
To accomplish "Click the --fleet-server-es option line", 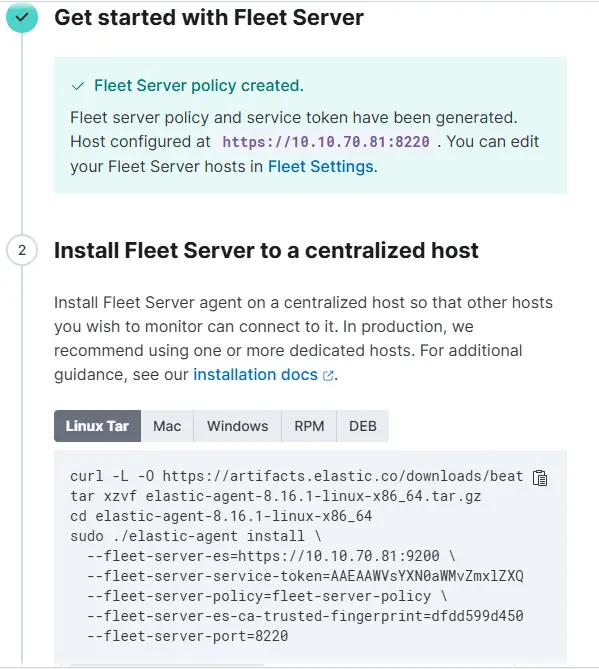I will [271, 556].
